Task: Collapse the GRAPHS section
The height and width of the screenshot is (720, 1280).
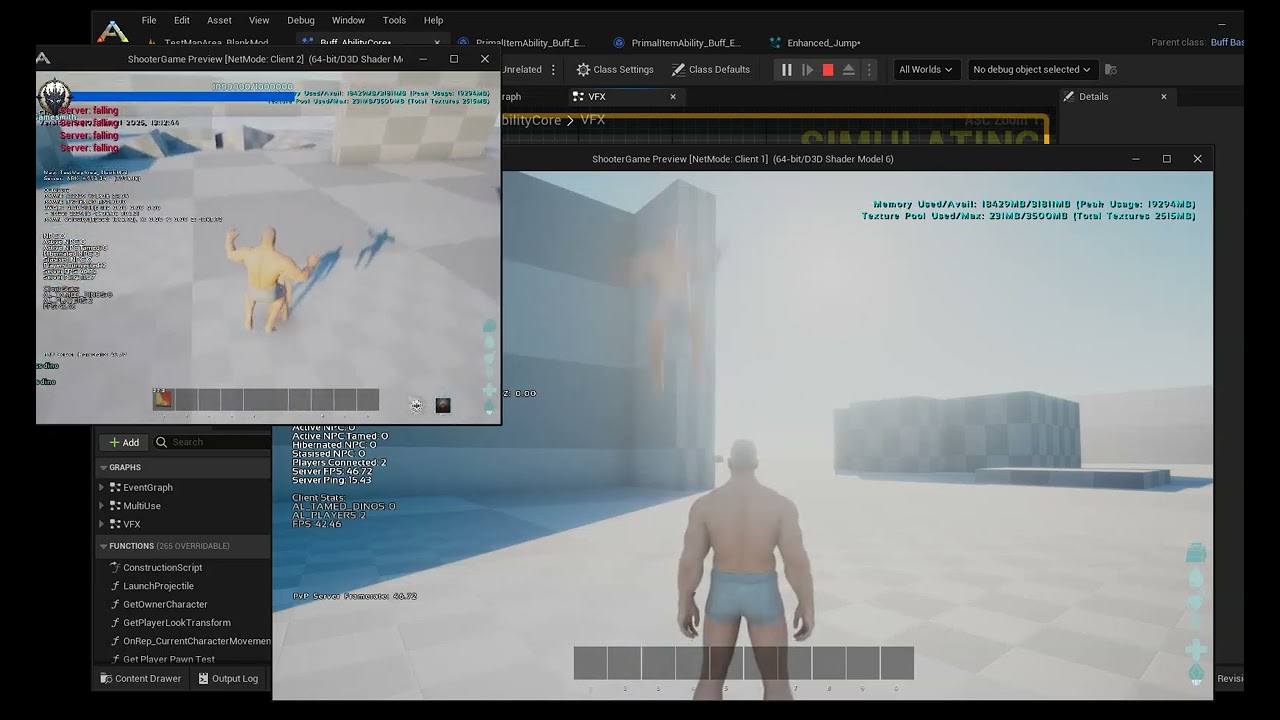Action: click(x=103, y=468)
